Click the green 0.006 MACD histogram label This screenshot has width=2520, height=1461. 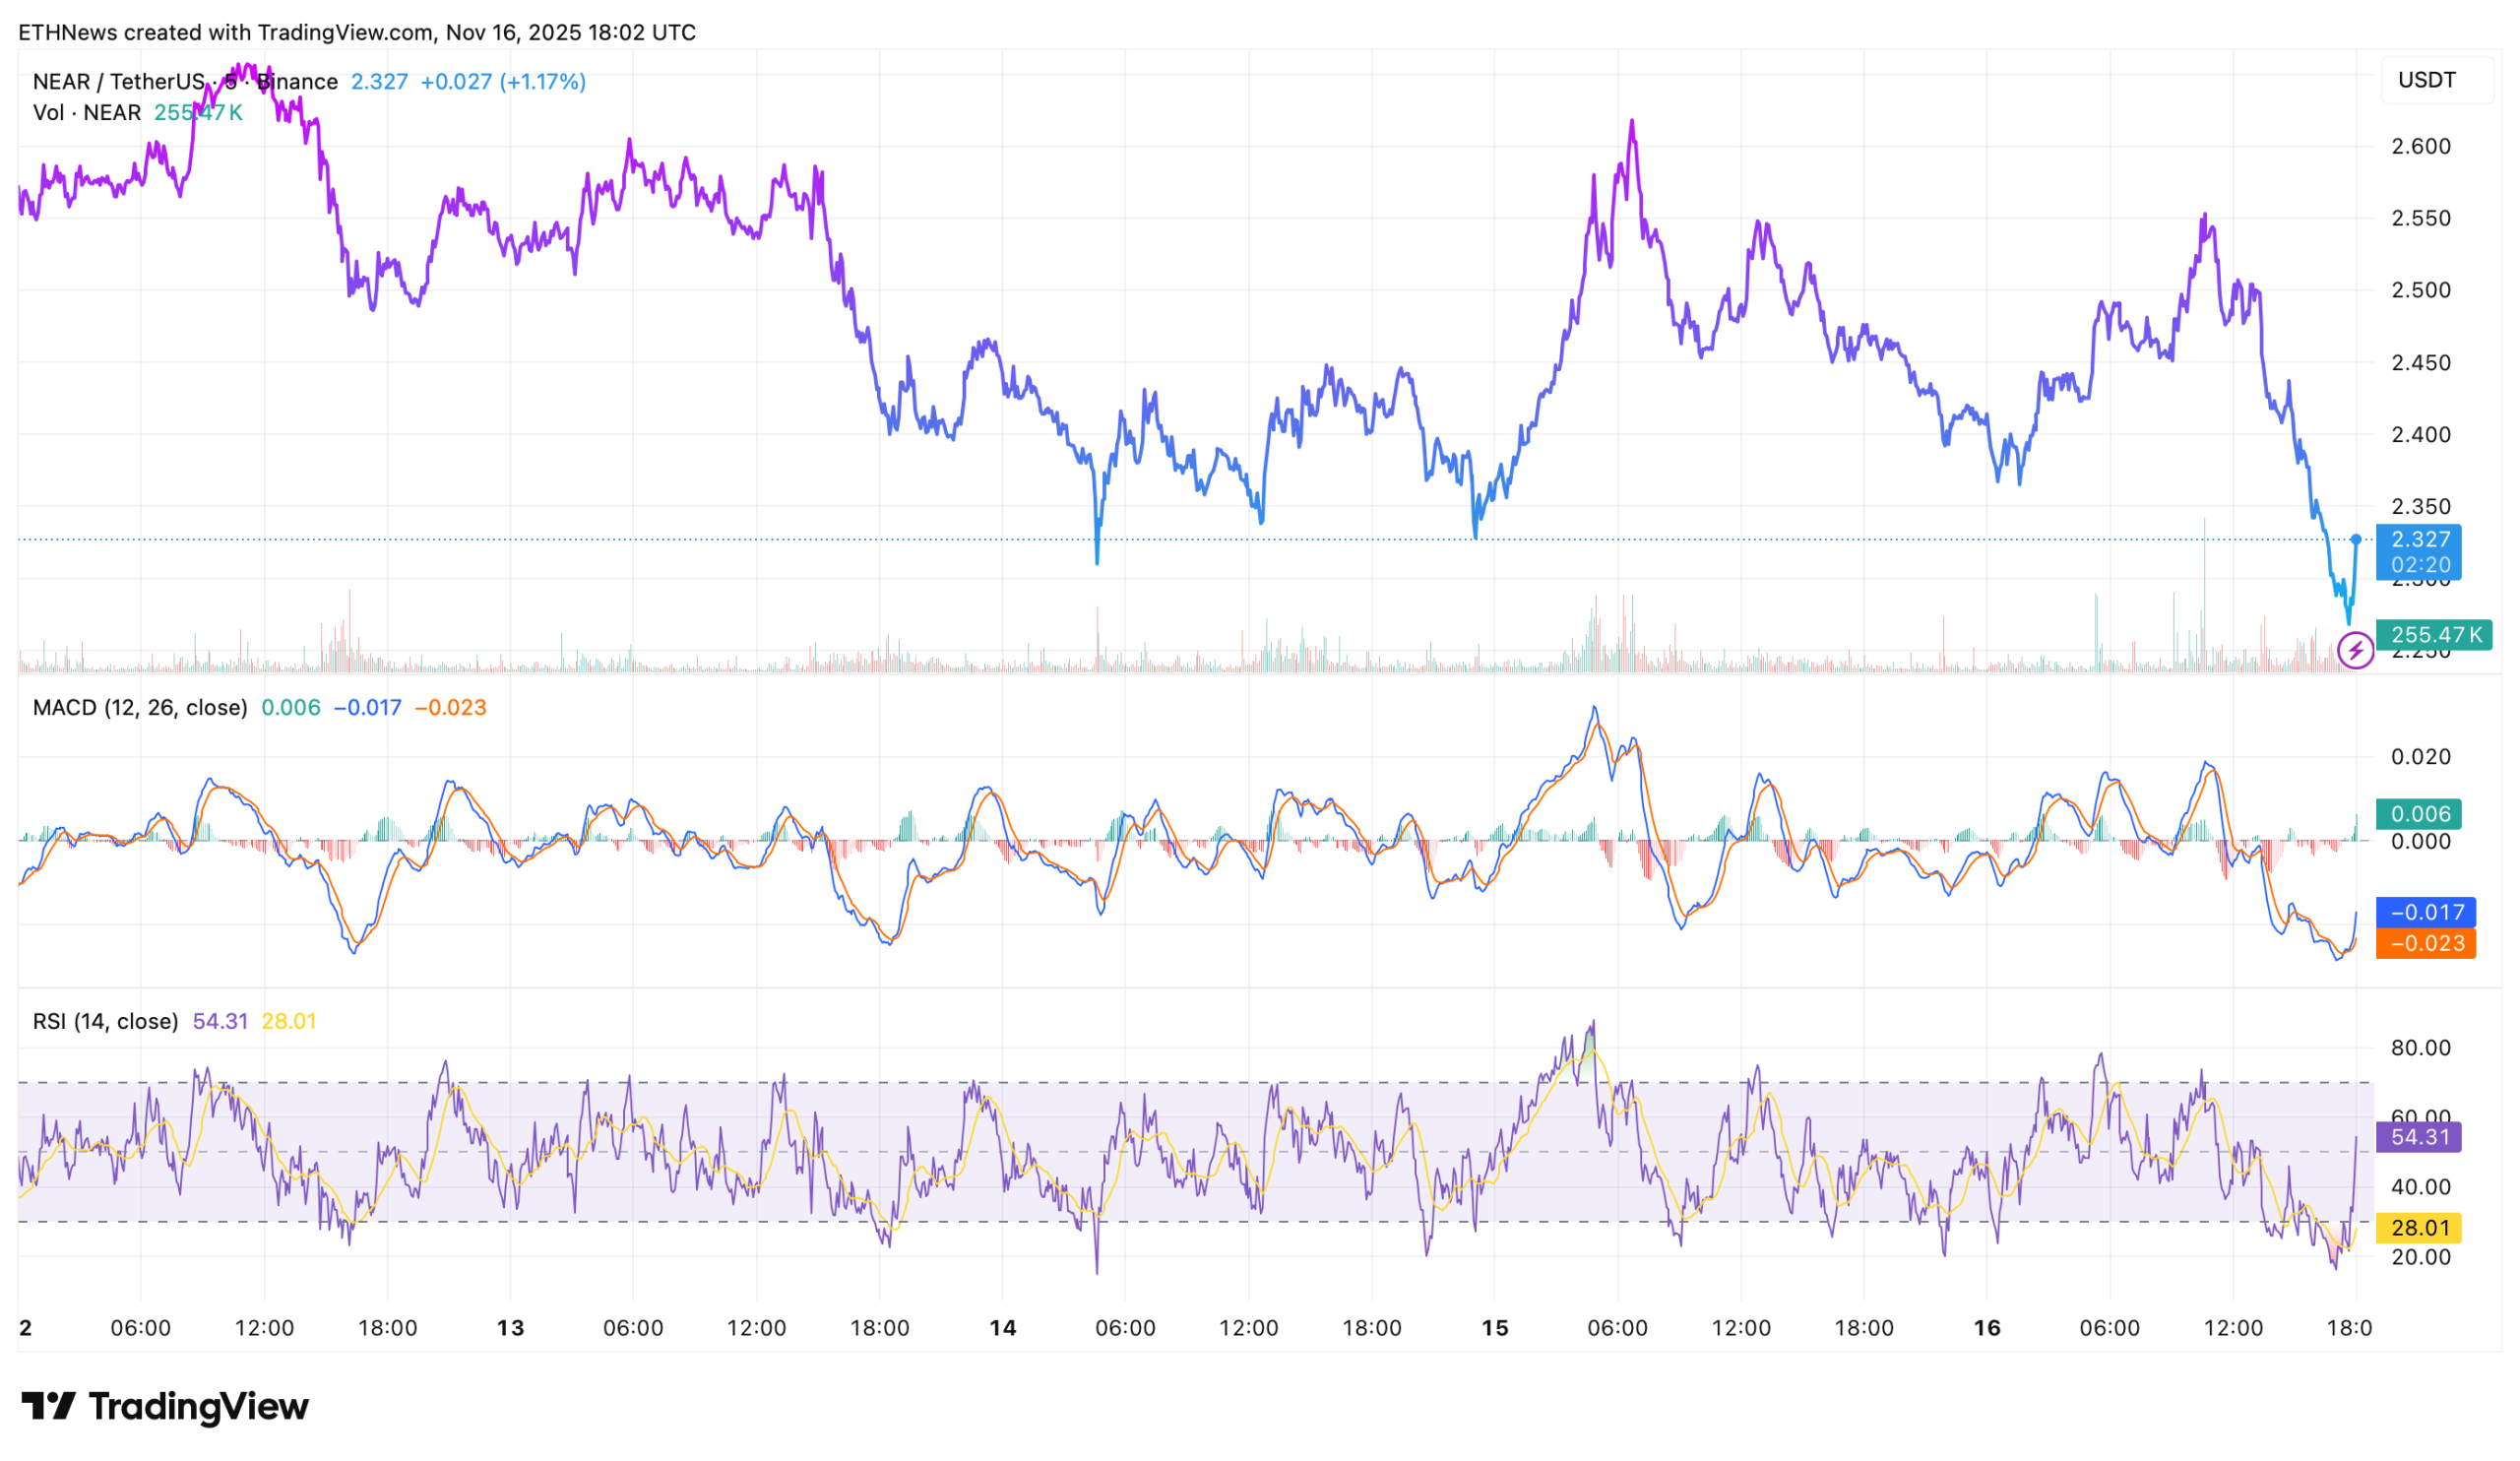click(x=2419, y=814)
